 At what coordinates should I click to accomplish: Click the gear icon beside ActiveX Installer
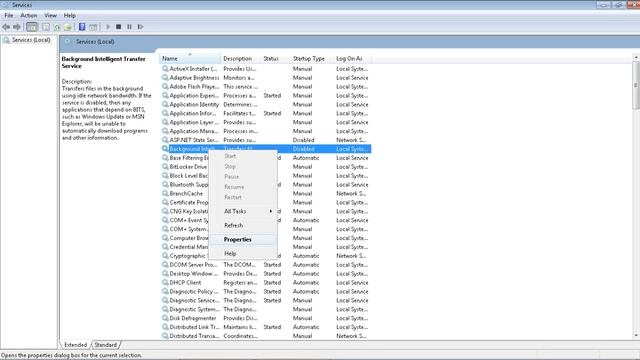[165, 69]
